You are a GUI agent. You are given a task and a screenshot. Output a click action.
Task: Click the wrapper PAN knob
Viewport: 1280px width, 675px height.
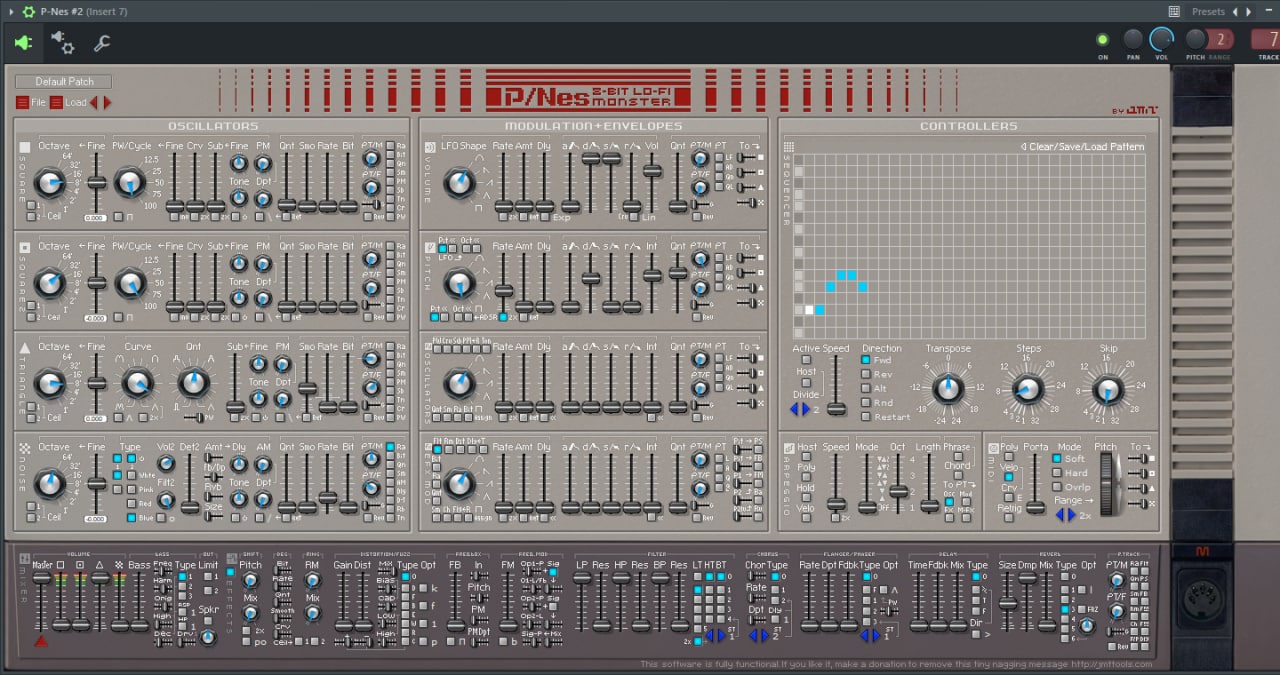[1133, 39]
